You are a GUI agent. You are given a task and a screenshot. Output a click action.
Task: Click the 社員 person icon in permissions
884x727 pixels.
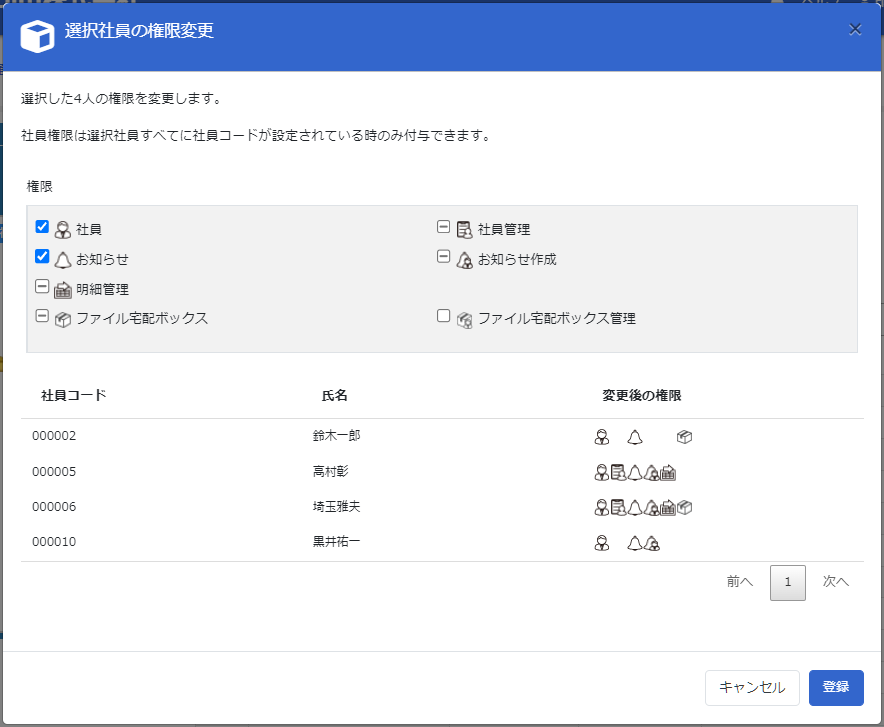63,230
